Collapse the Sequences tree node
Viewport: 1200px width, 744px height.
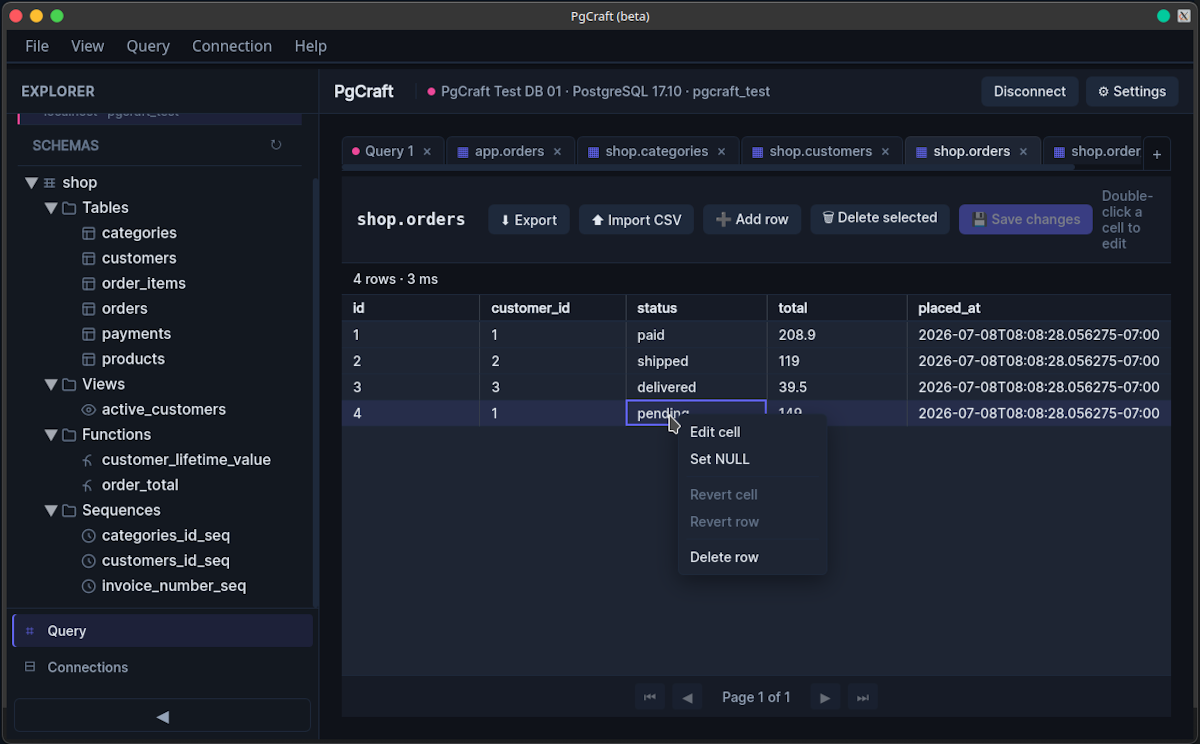[x=51, y=510]
